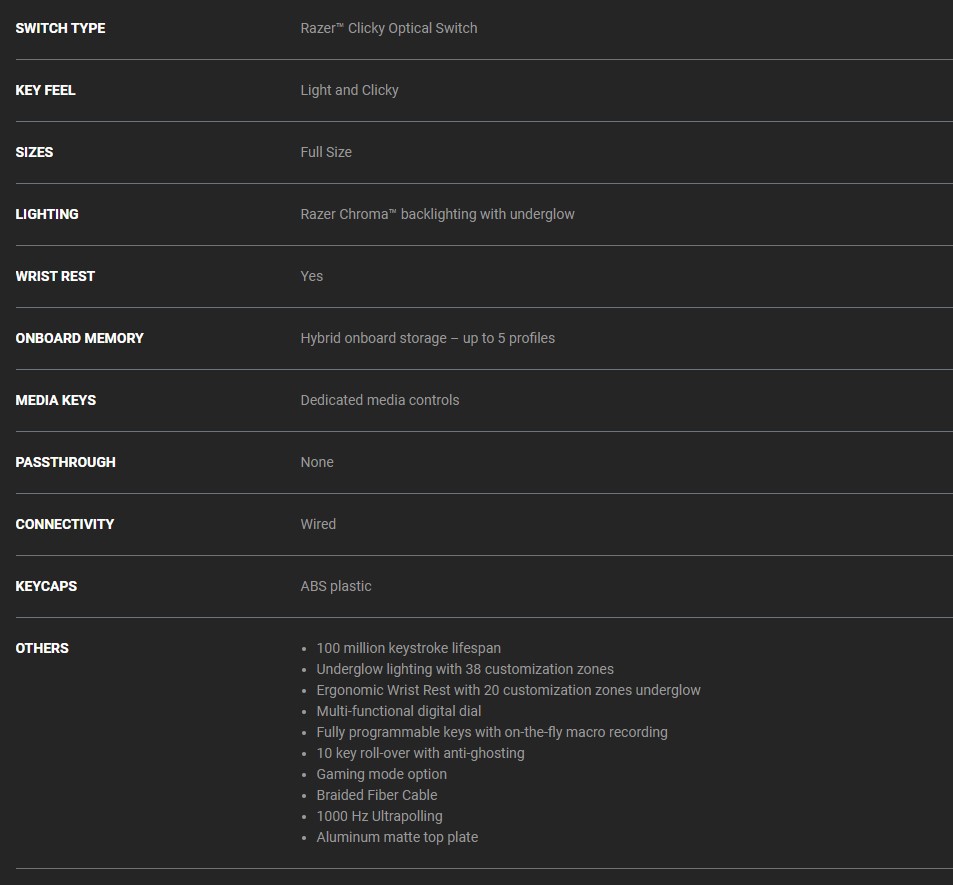This screenshot has height=885, width=953.
Task: Click Braided Fiber Cable bullet
Action: click(x=377, y=795)
